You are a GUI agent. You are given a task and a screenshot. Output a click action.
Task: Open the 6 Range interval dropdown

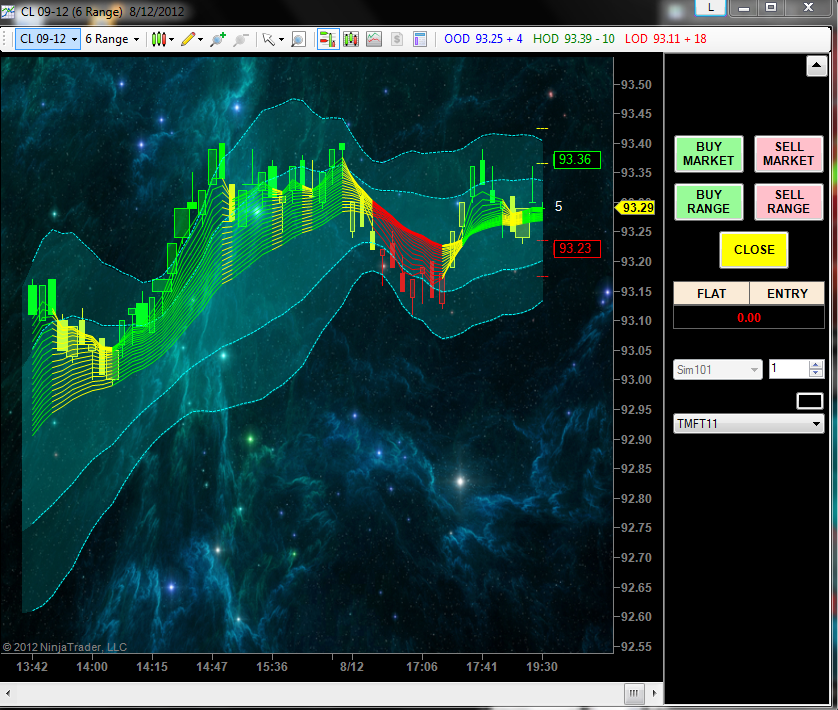tap(112, 39)
